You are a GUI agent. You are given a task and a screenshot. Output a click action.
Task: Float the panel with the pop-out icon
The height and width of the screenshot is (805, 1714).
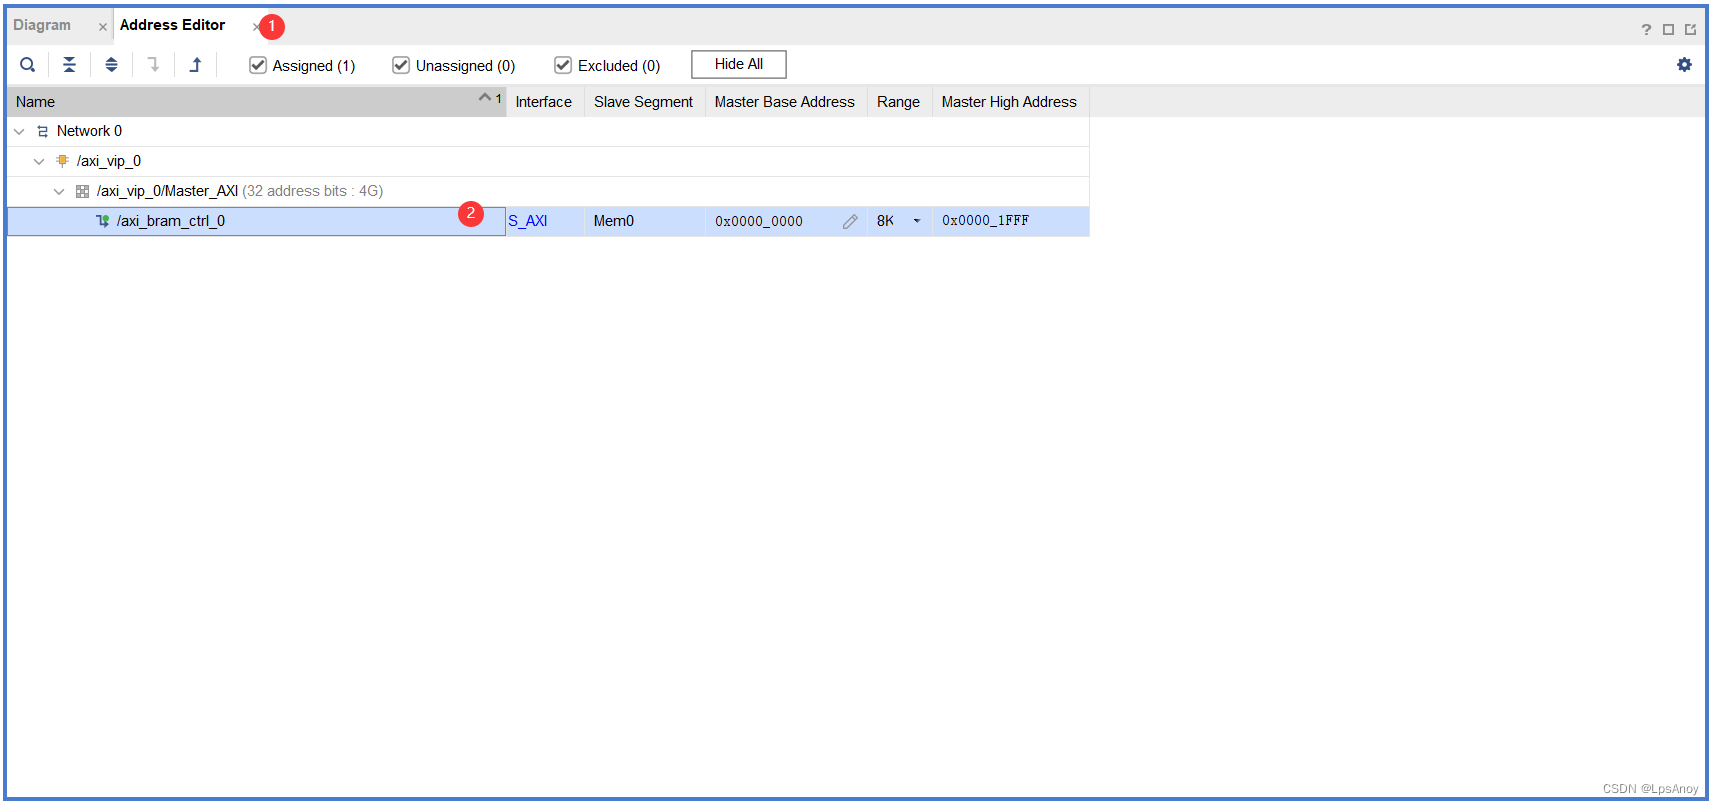pos(1690,29)
